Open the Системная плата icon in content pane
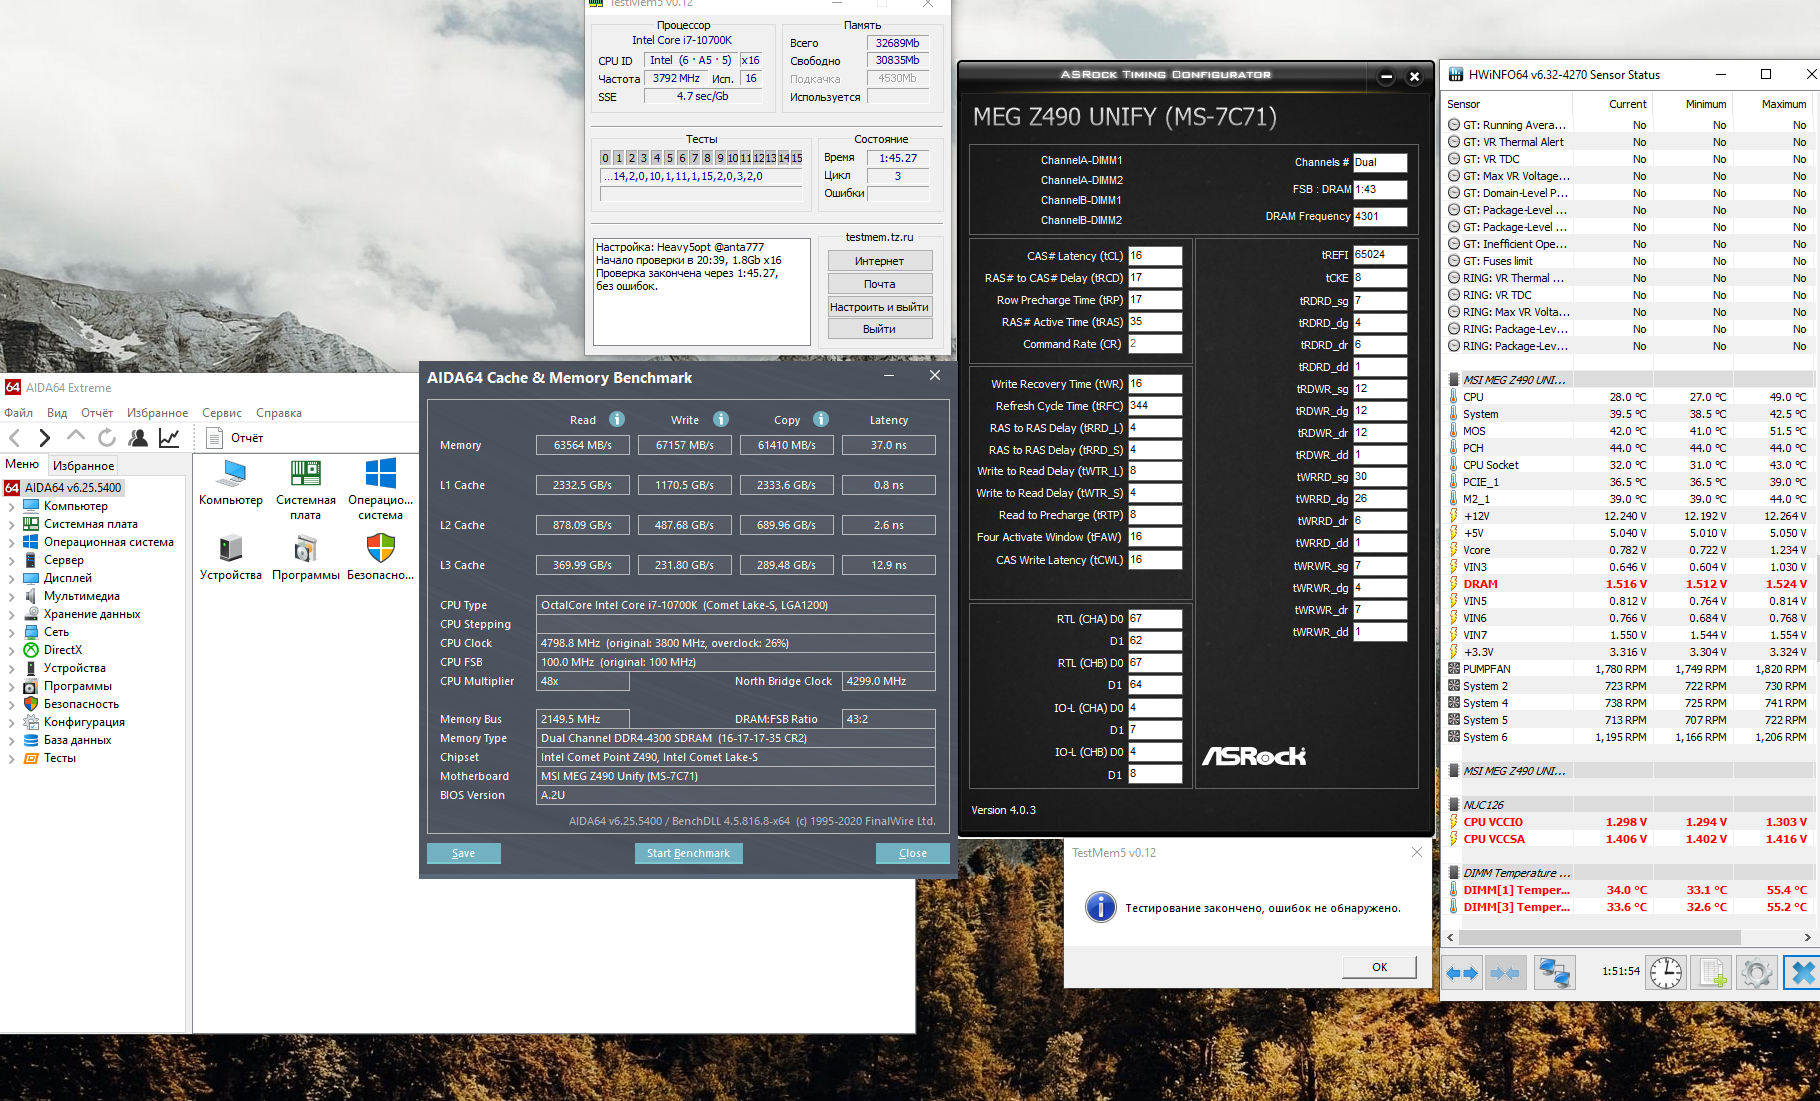1820x1101 pixels. coord(306,474)
